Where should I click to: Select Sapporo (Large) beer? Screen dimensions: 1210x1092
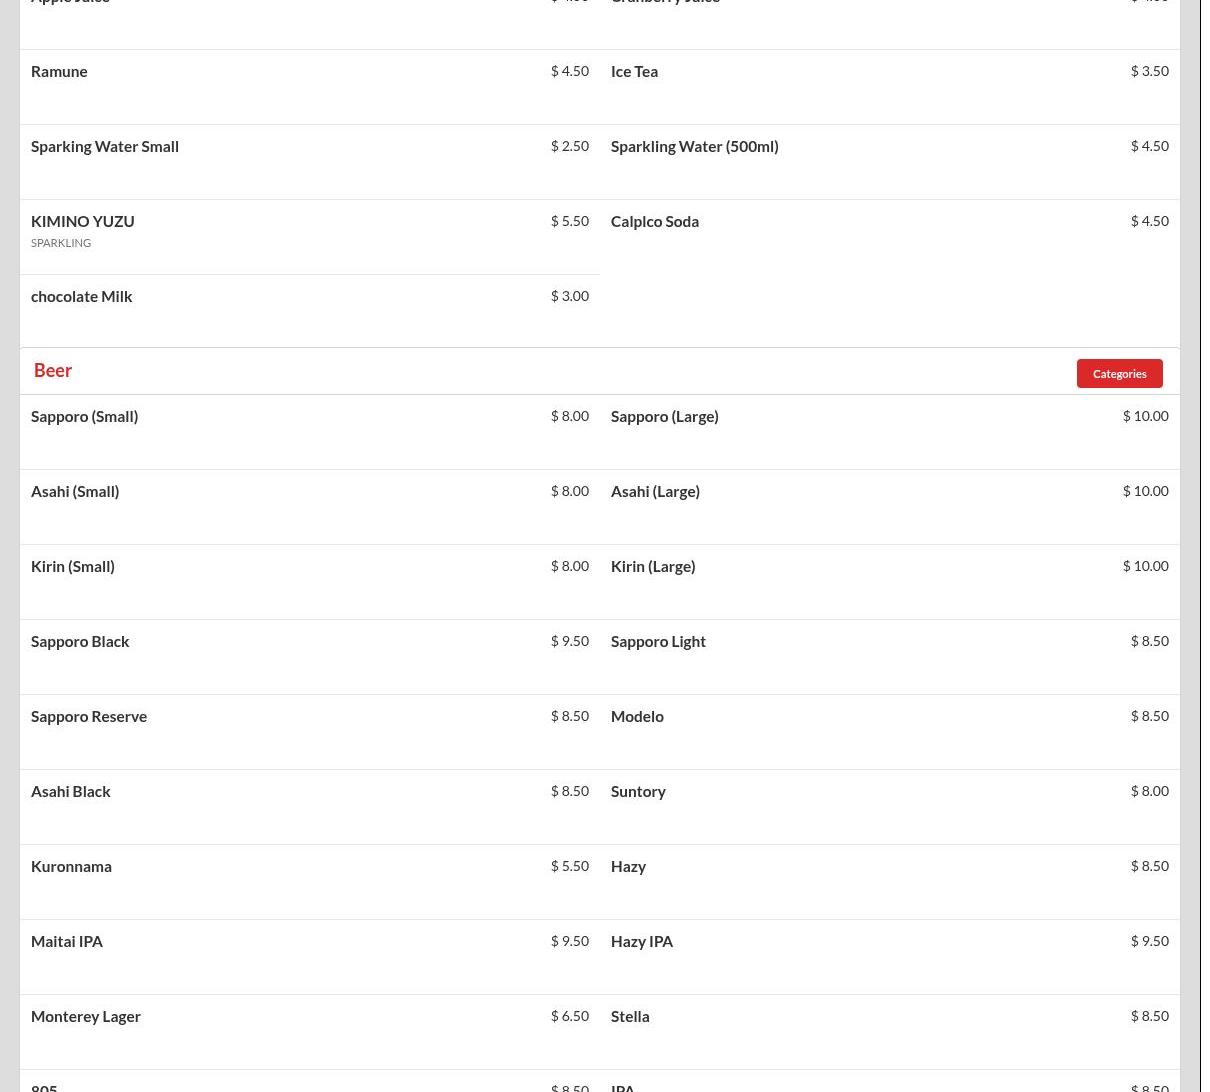pyautogui.click(x=664, y=416)
